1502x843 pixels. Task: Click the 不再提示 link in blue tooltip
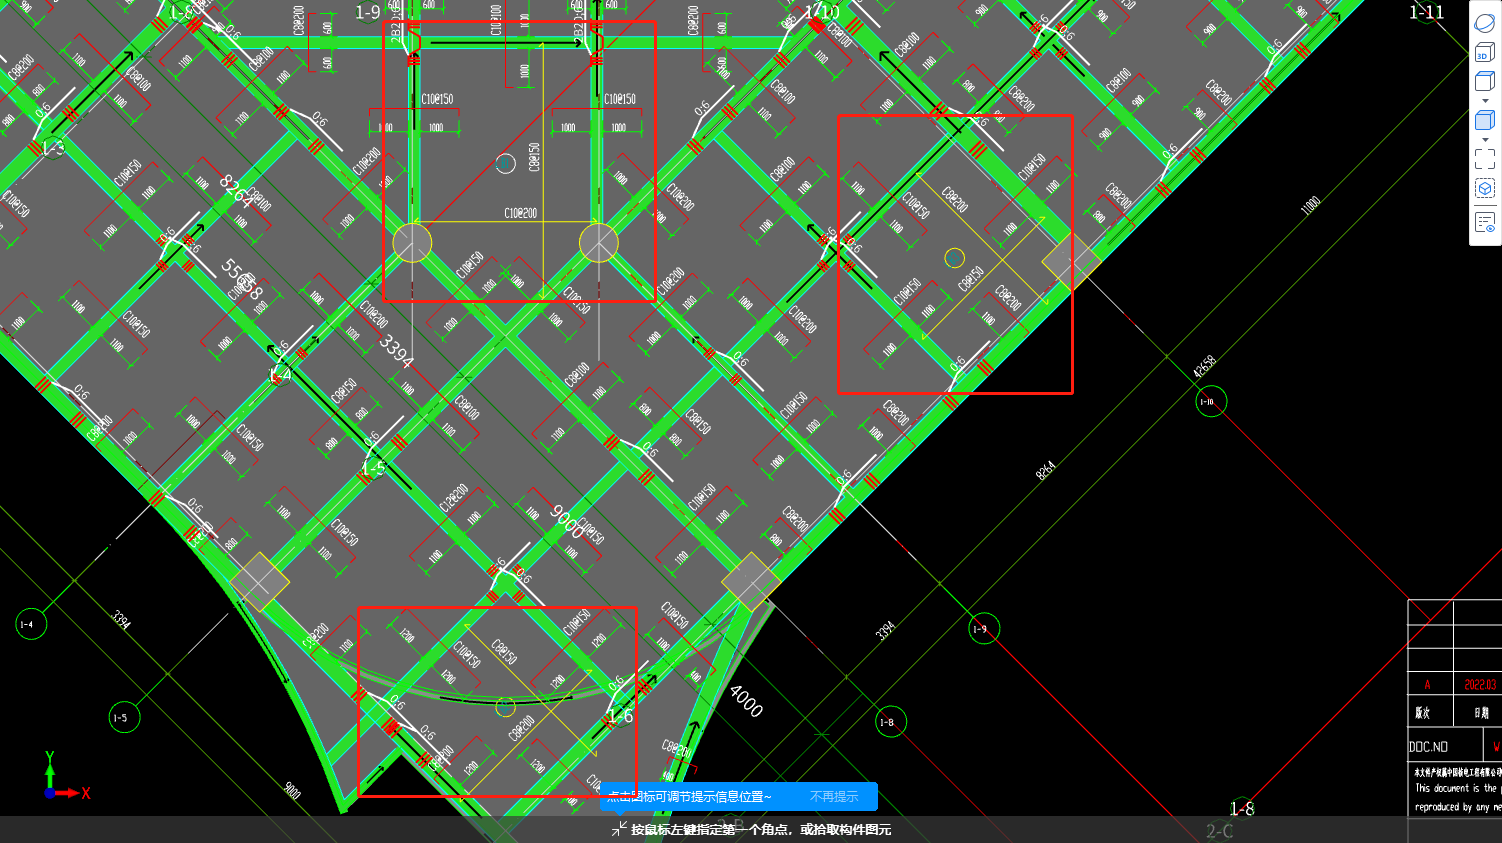(834, 797)
